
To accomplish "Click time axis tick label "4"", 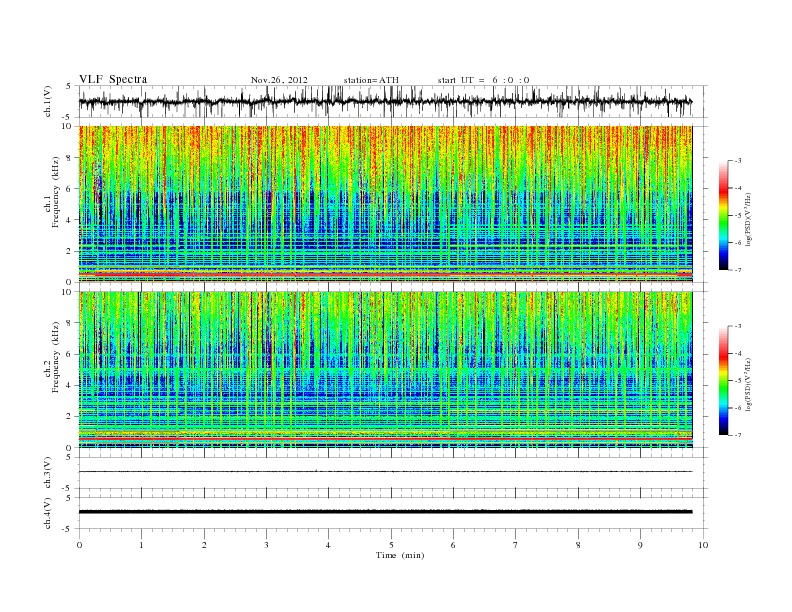I will click(x=329, y=545).
